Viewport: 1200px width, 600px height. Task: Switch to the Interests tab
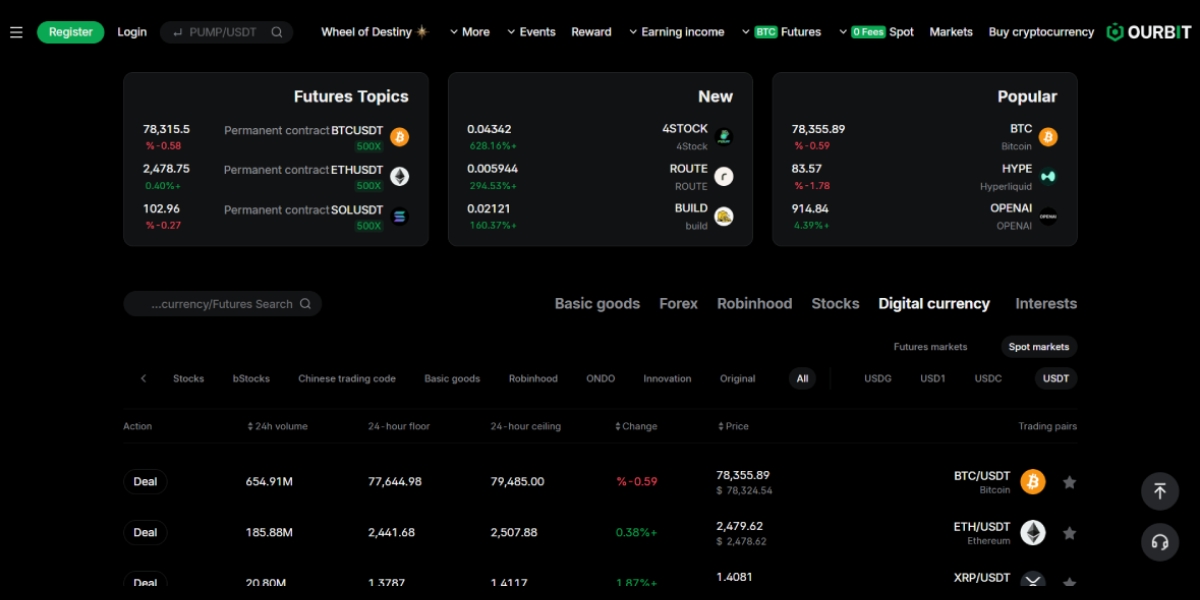1046,304
